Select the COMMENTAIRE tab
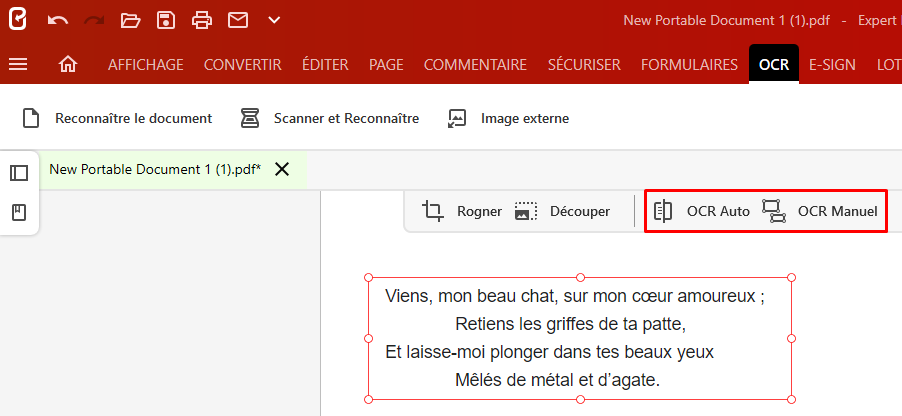The width and height of the screenshot is (902, 416). pyautogui.click(x=475, y=65)
